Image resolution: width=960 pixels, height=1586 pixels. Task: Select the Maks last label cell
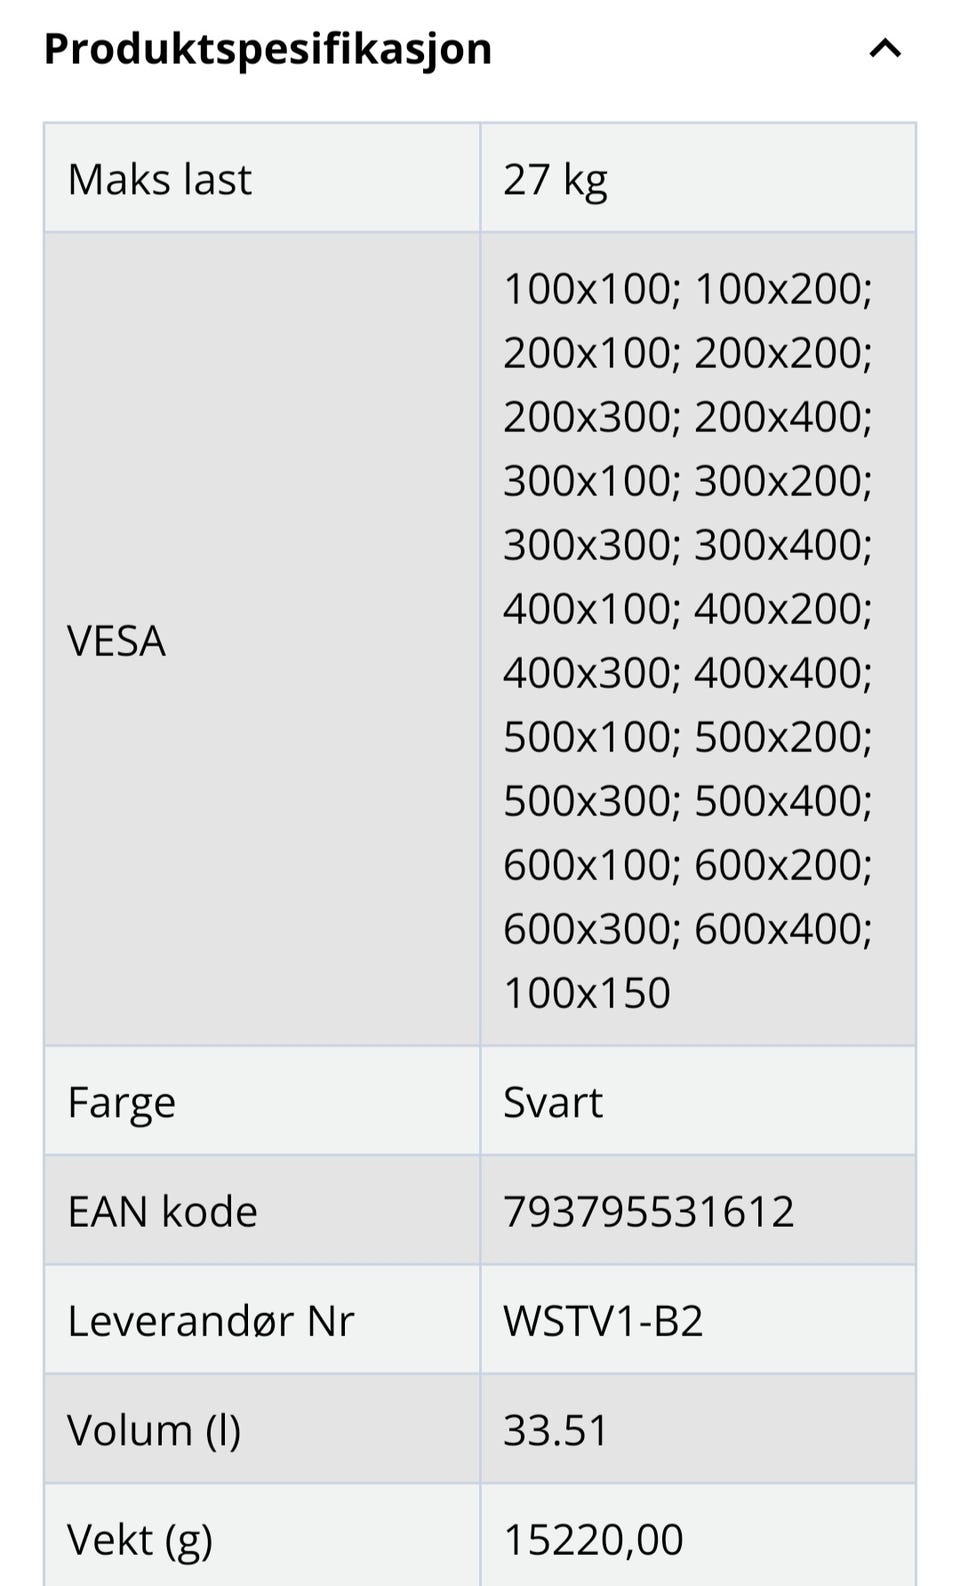(x=160, y=180)
